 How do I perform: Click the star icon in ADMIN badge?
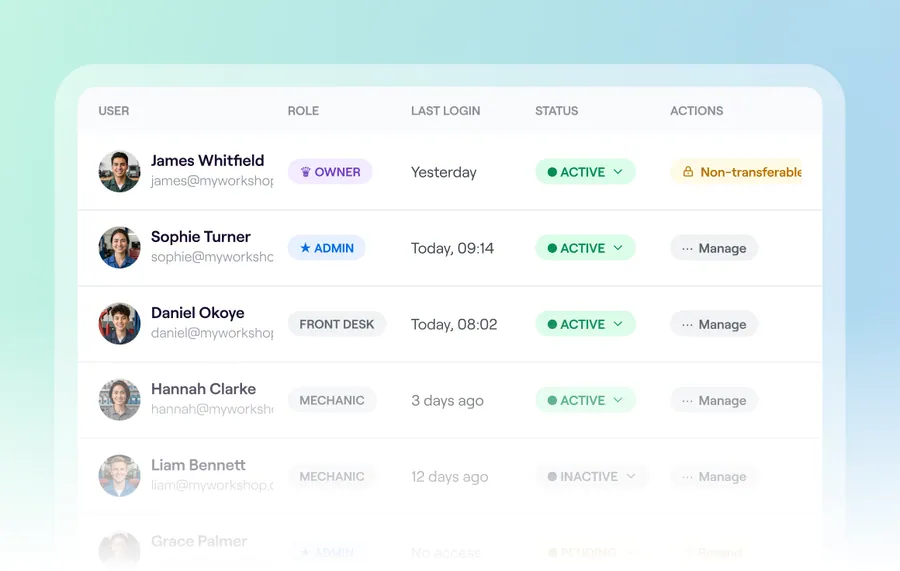click(x=305, y=248)
